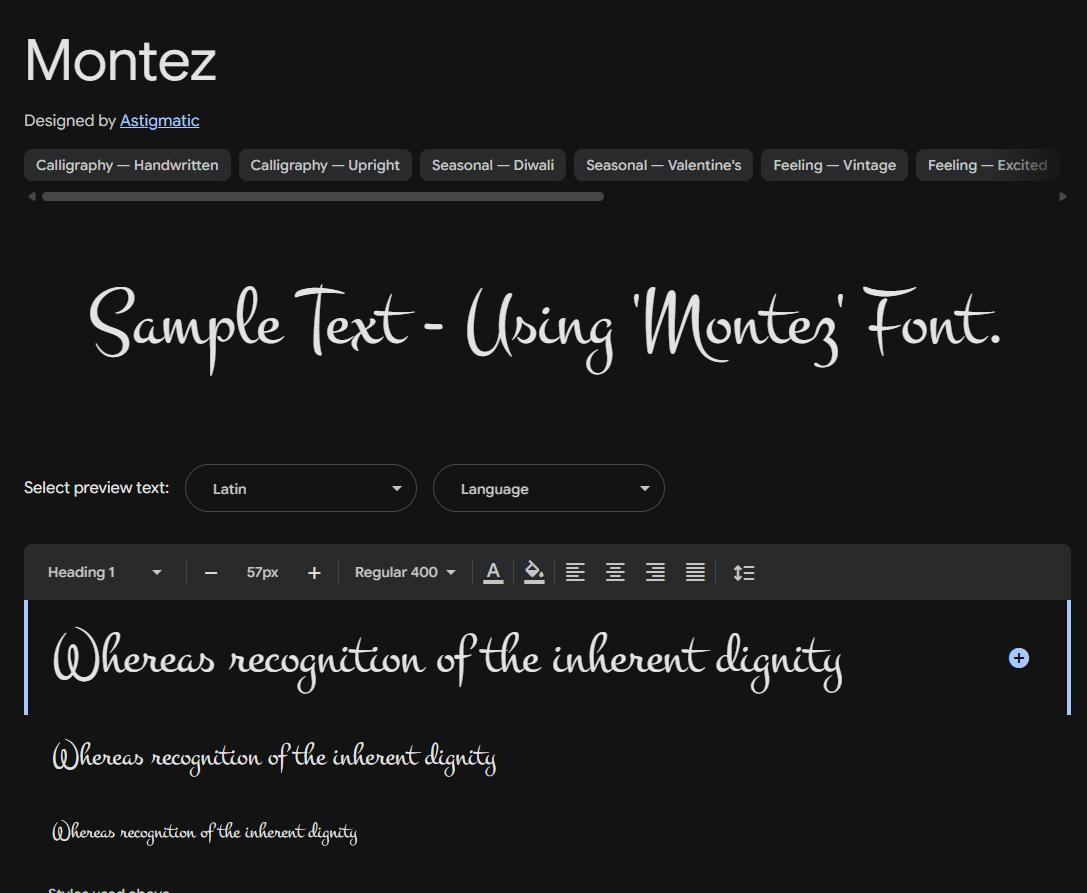Open the line spacing option

click(744, 573)
